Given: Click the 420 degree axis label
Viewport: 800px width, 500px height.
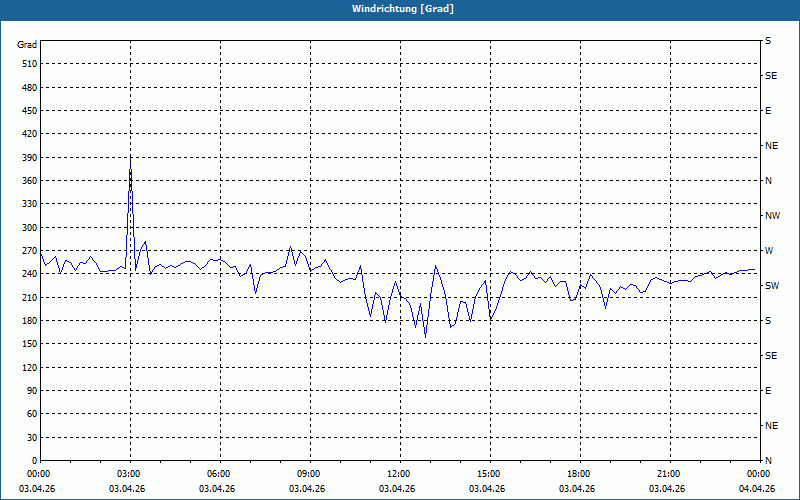Looking at the screenshot, I should tap(30, 134).
